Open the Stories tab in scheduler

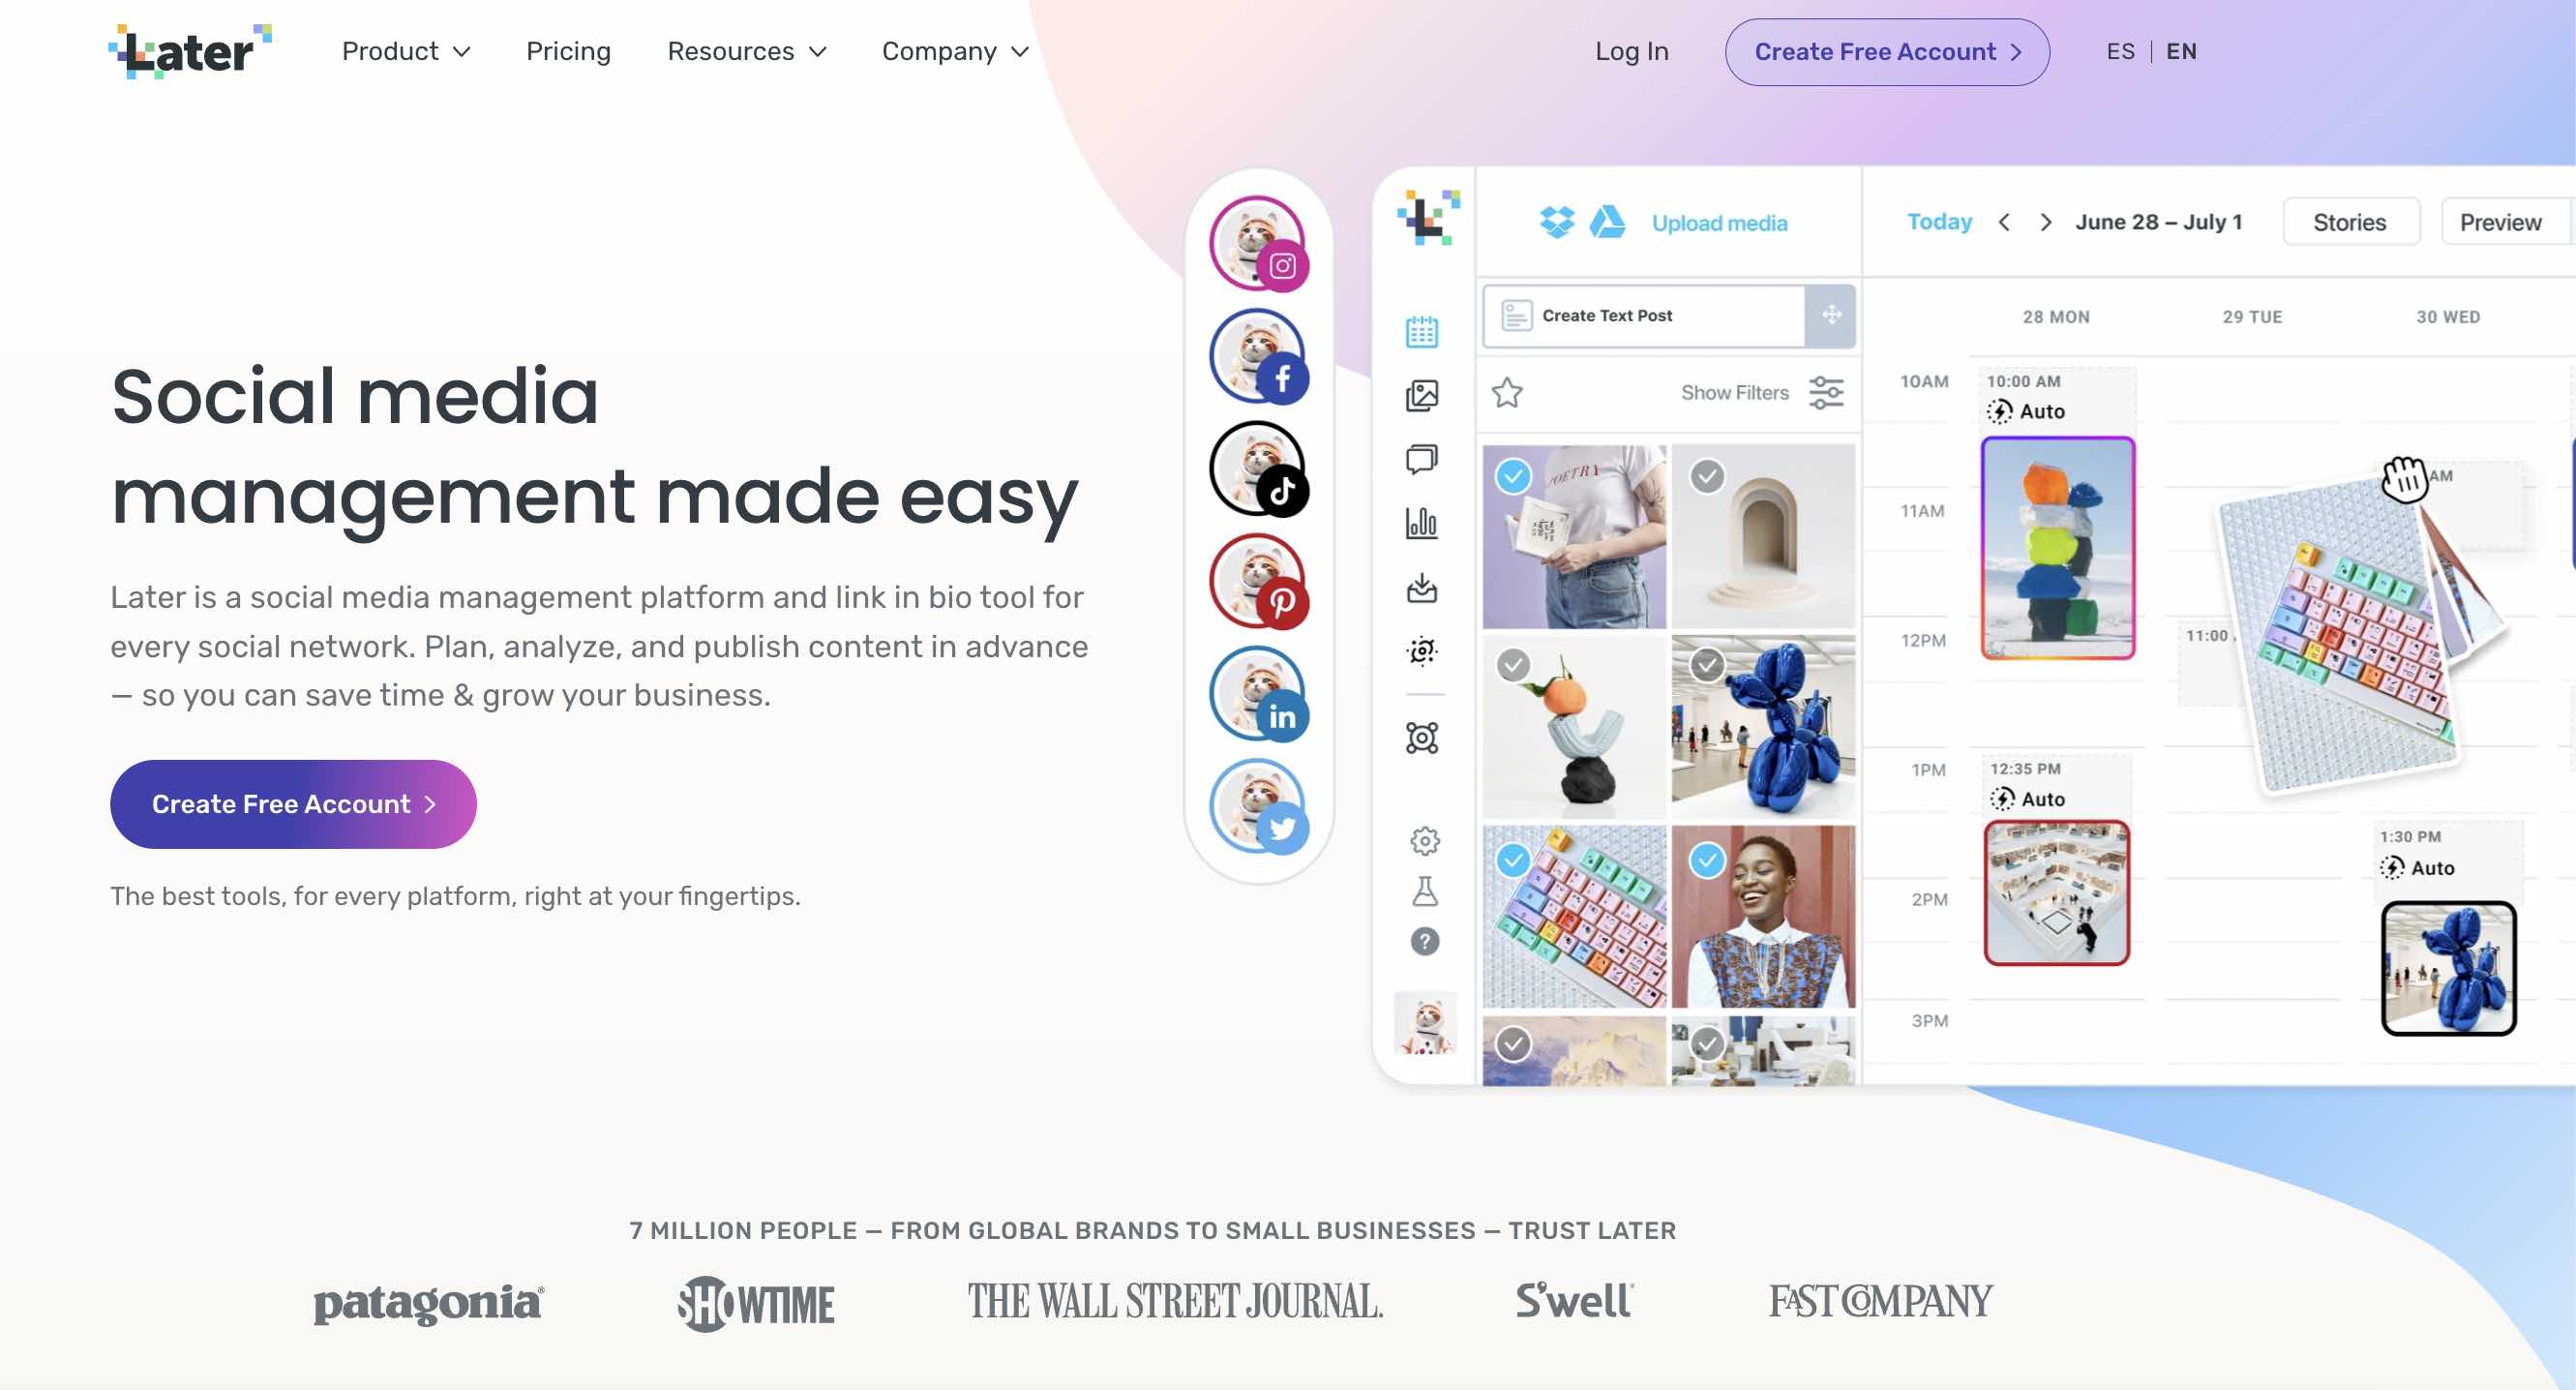[2351, 221]
